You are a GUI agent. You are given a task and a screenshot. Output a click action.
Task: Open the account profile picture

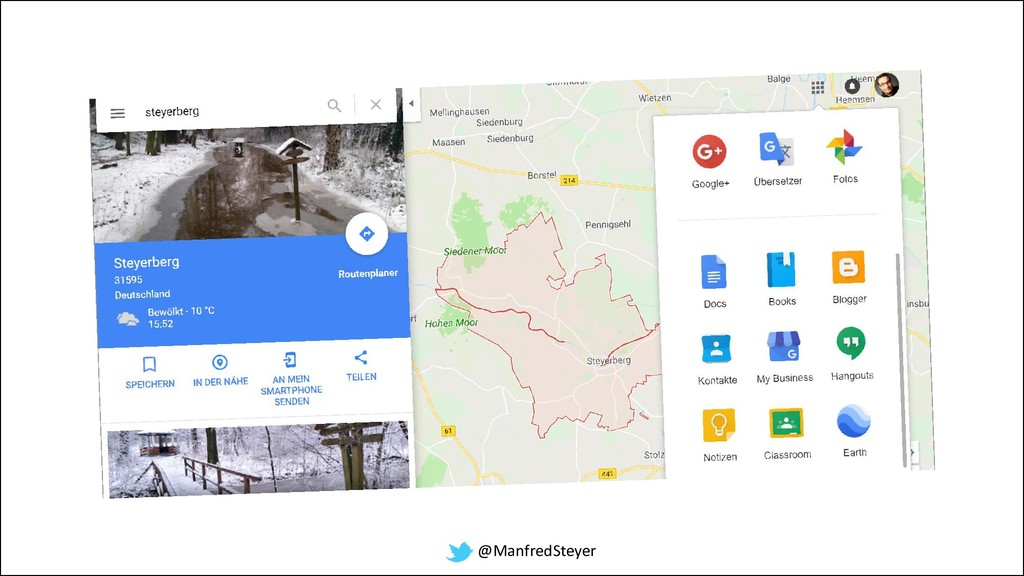pos(886,85)
